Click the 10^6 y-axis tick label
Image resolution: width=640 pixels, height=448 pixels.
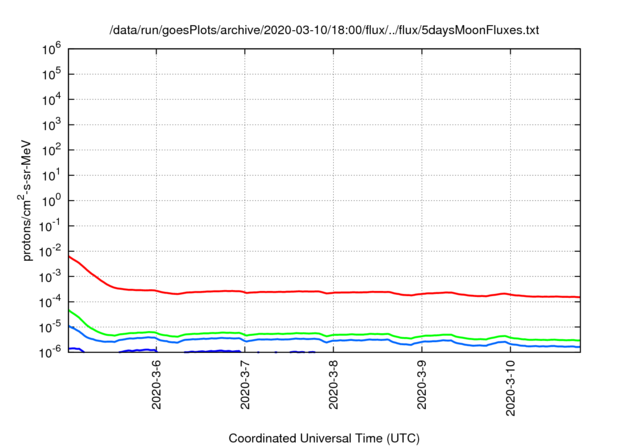click(x=51, y=49)
